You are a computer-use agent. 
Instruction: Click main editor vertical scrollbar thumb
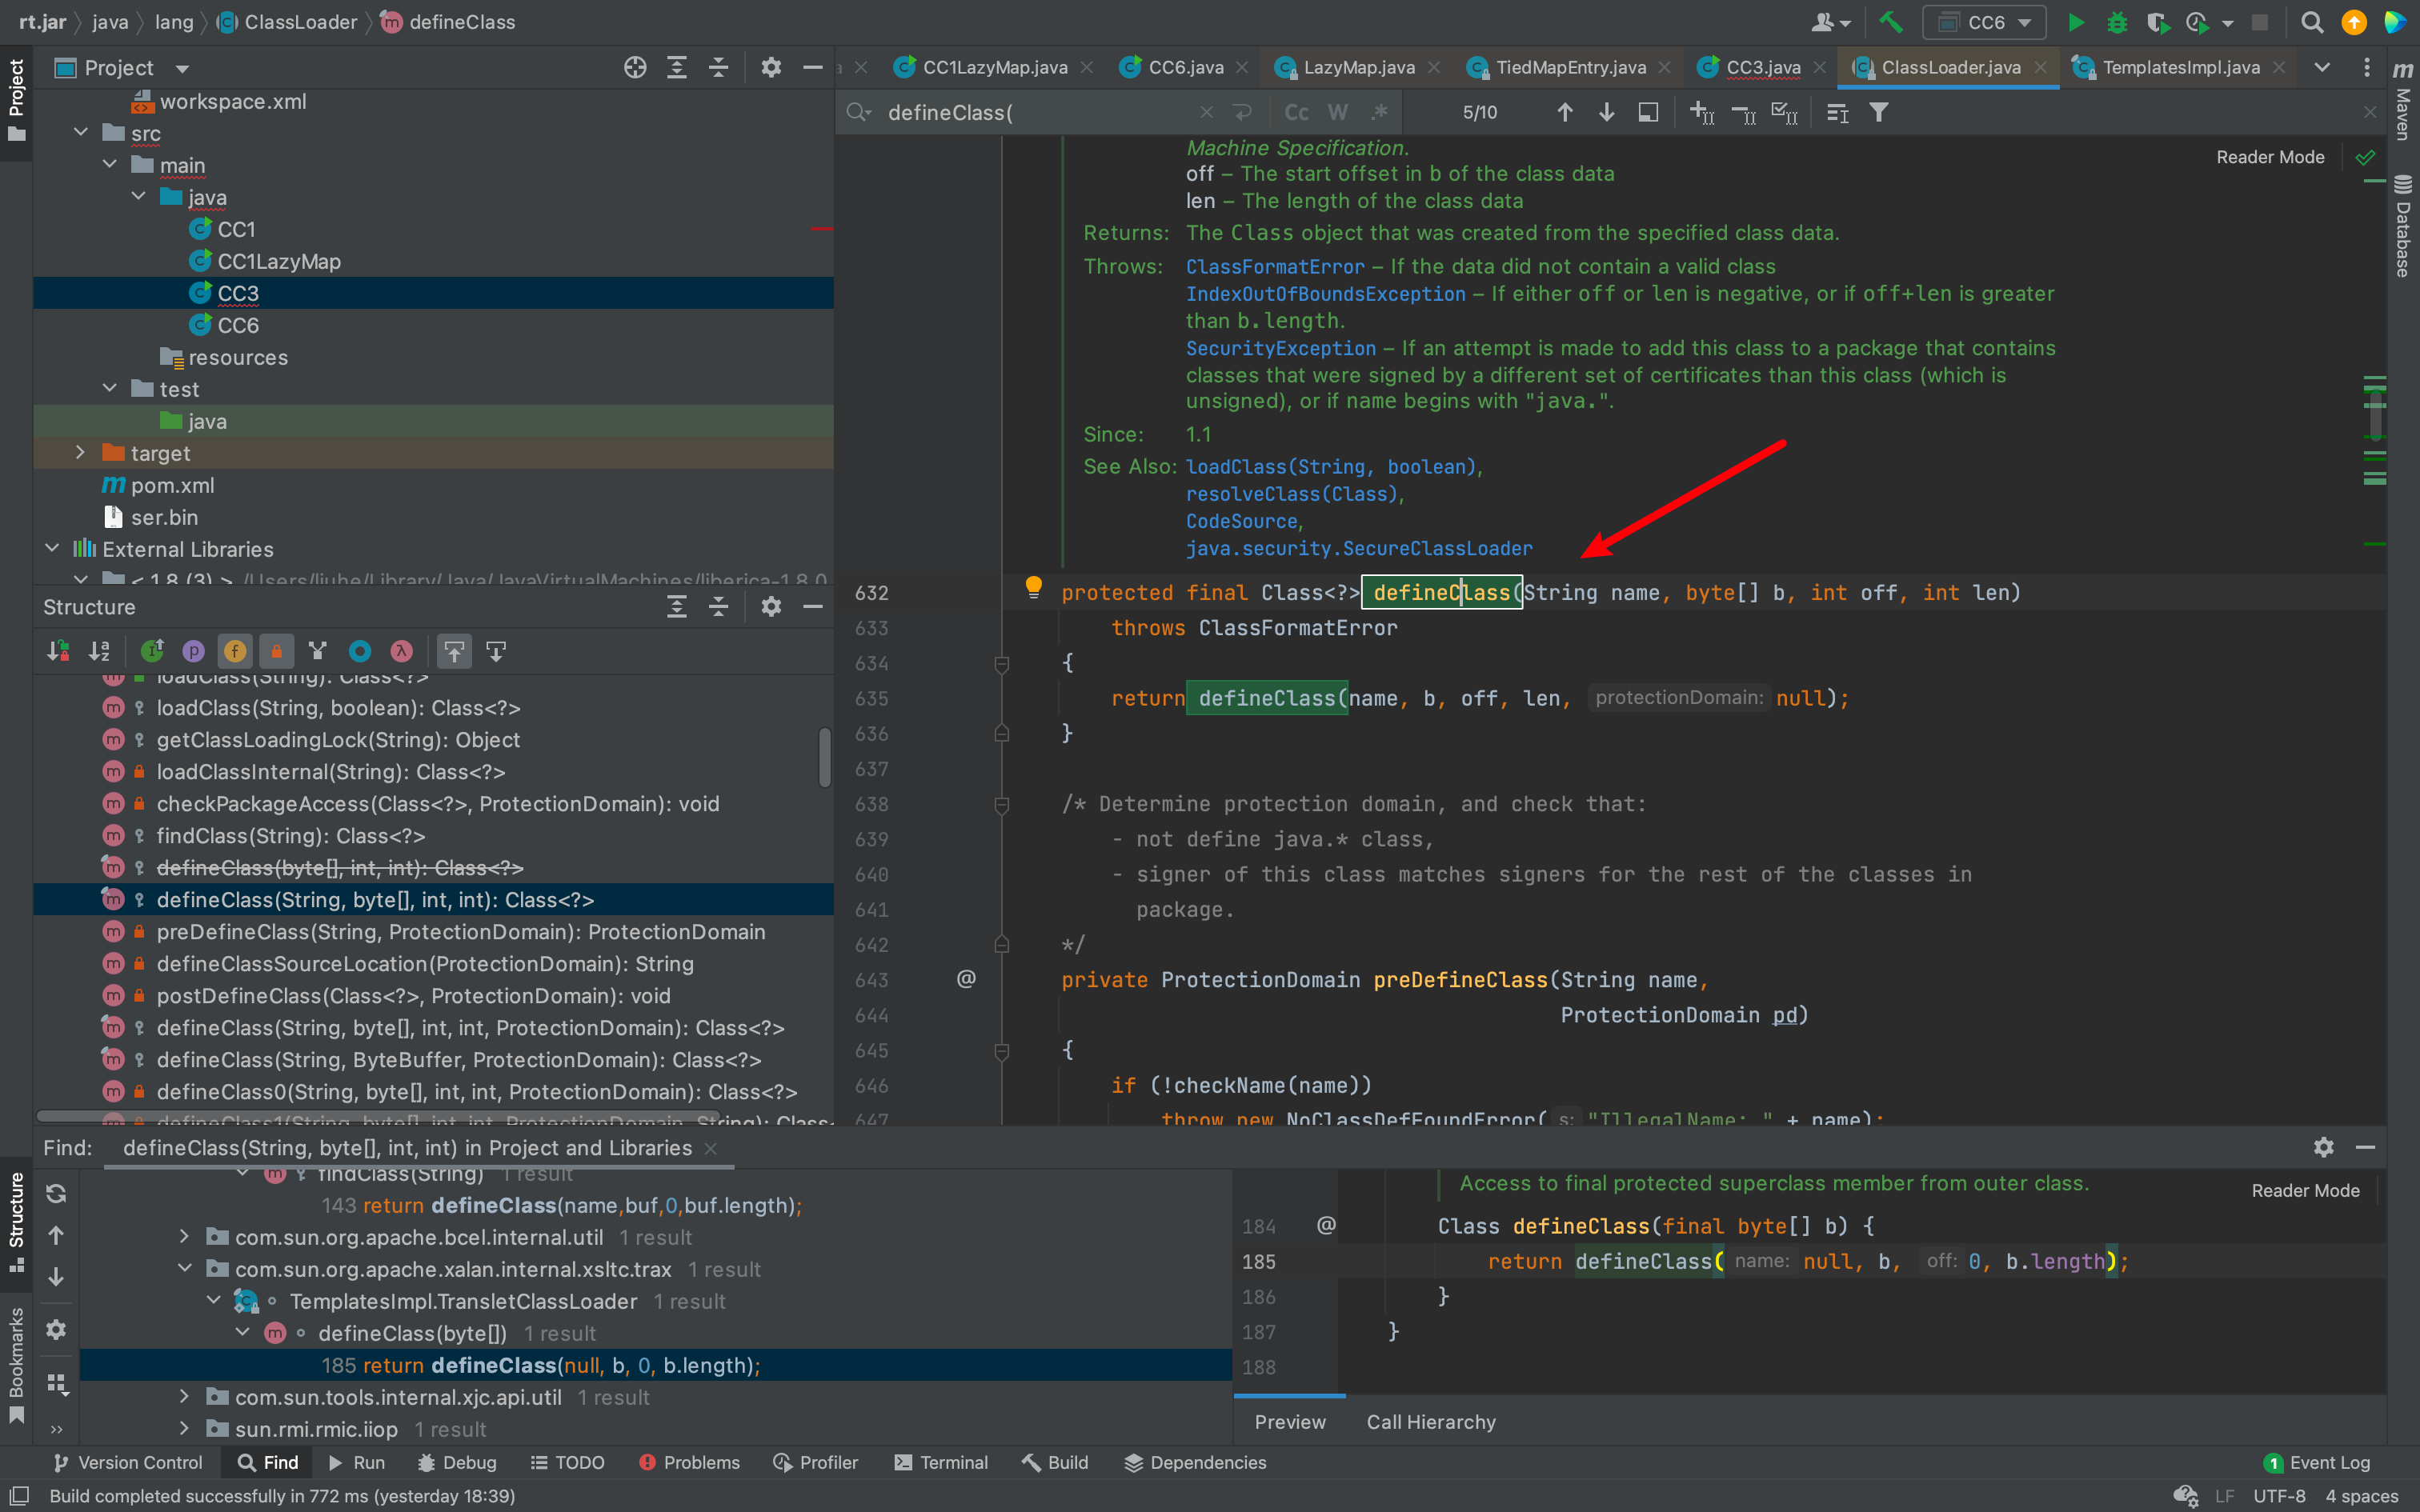(2376, 415)
